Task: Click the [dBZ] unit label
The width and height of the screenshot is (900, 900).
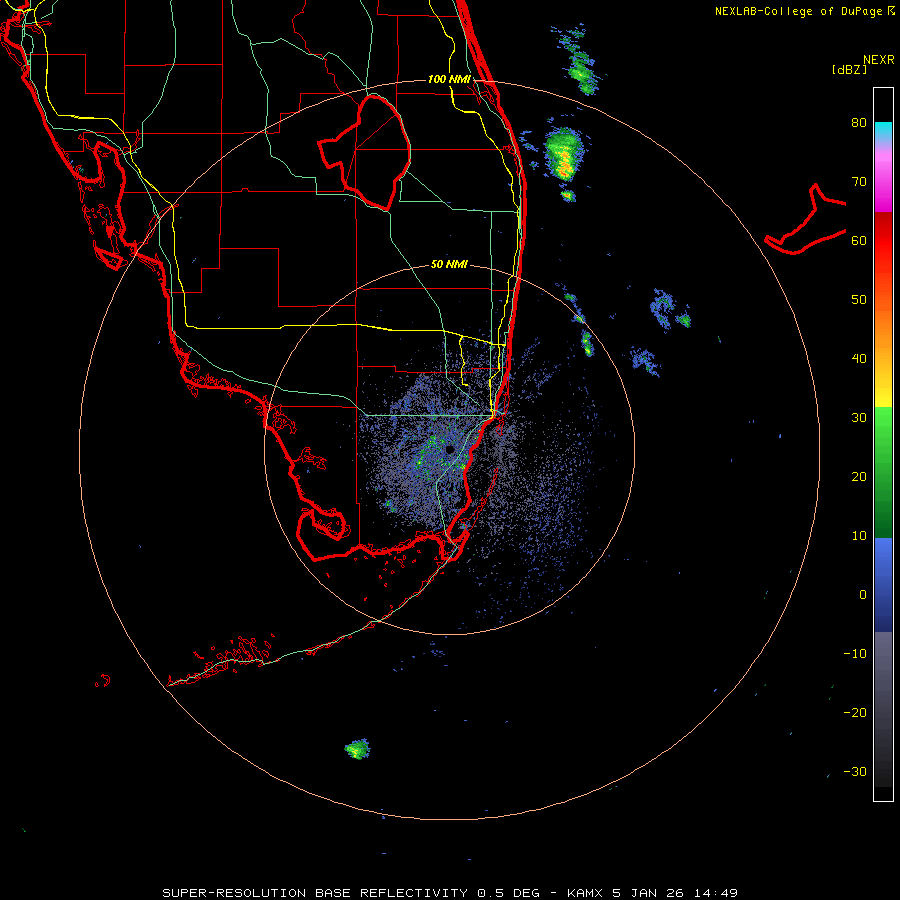Action: [x=849, y=69]
